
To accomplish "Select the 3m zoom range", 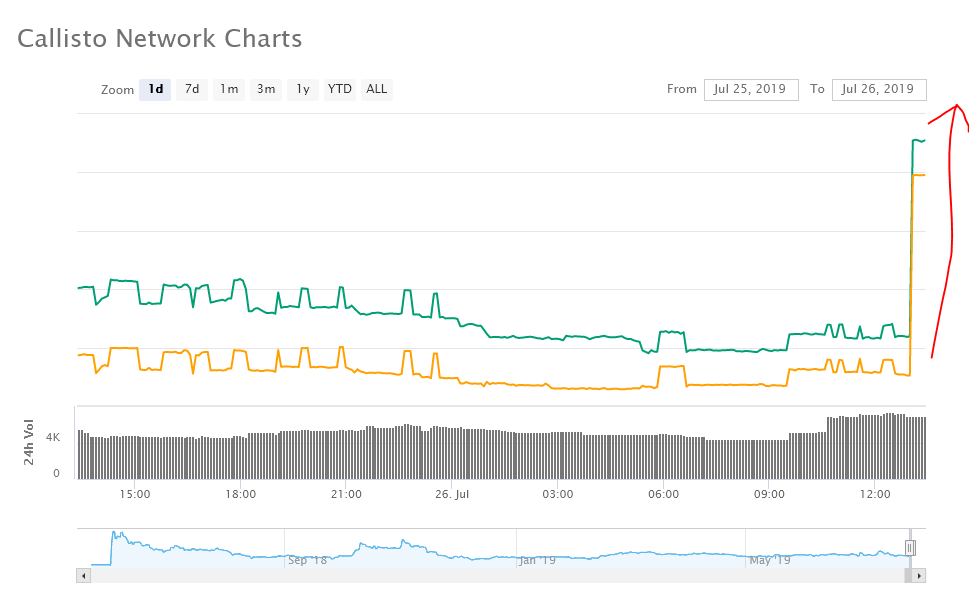I will tap(266, 90).
